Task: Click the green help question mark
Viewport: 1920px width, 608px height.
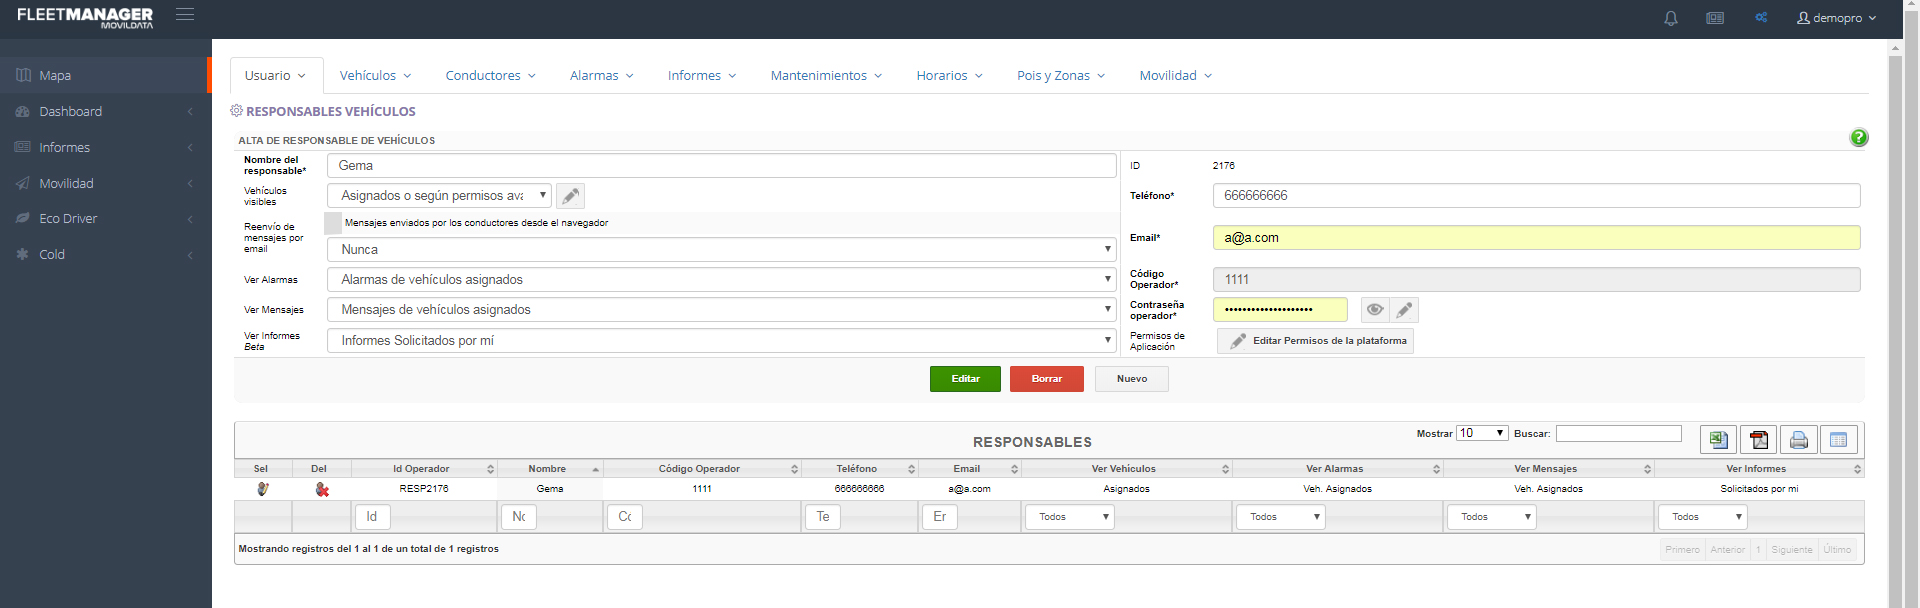Action: coord(1858,138)
